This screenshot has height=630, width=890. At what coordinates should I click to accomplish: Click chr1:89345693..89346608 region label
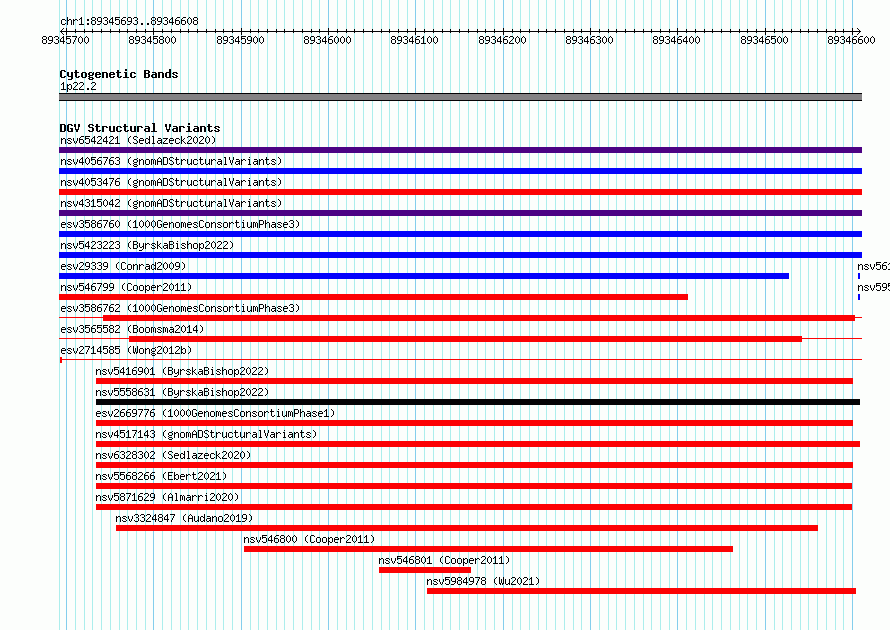point(129,22)
